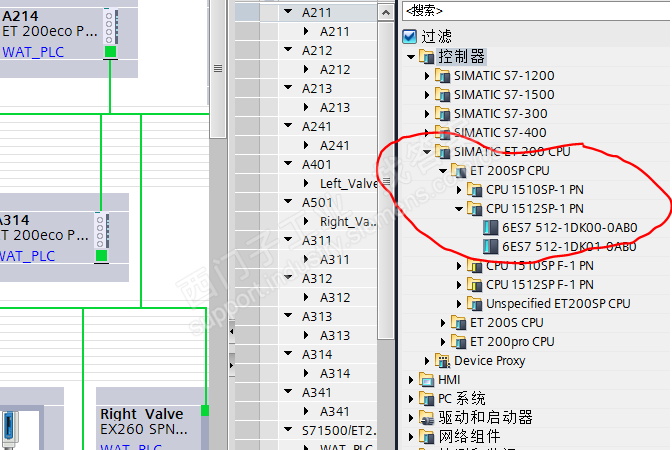Click A314 ET 200eco module icon
This screenshot has height=450, width=672.
[x=102, y=231]
